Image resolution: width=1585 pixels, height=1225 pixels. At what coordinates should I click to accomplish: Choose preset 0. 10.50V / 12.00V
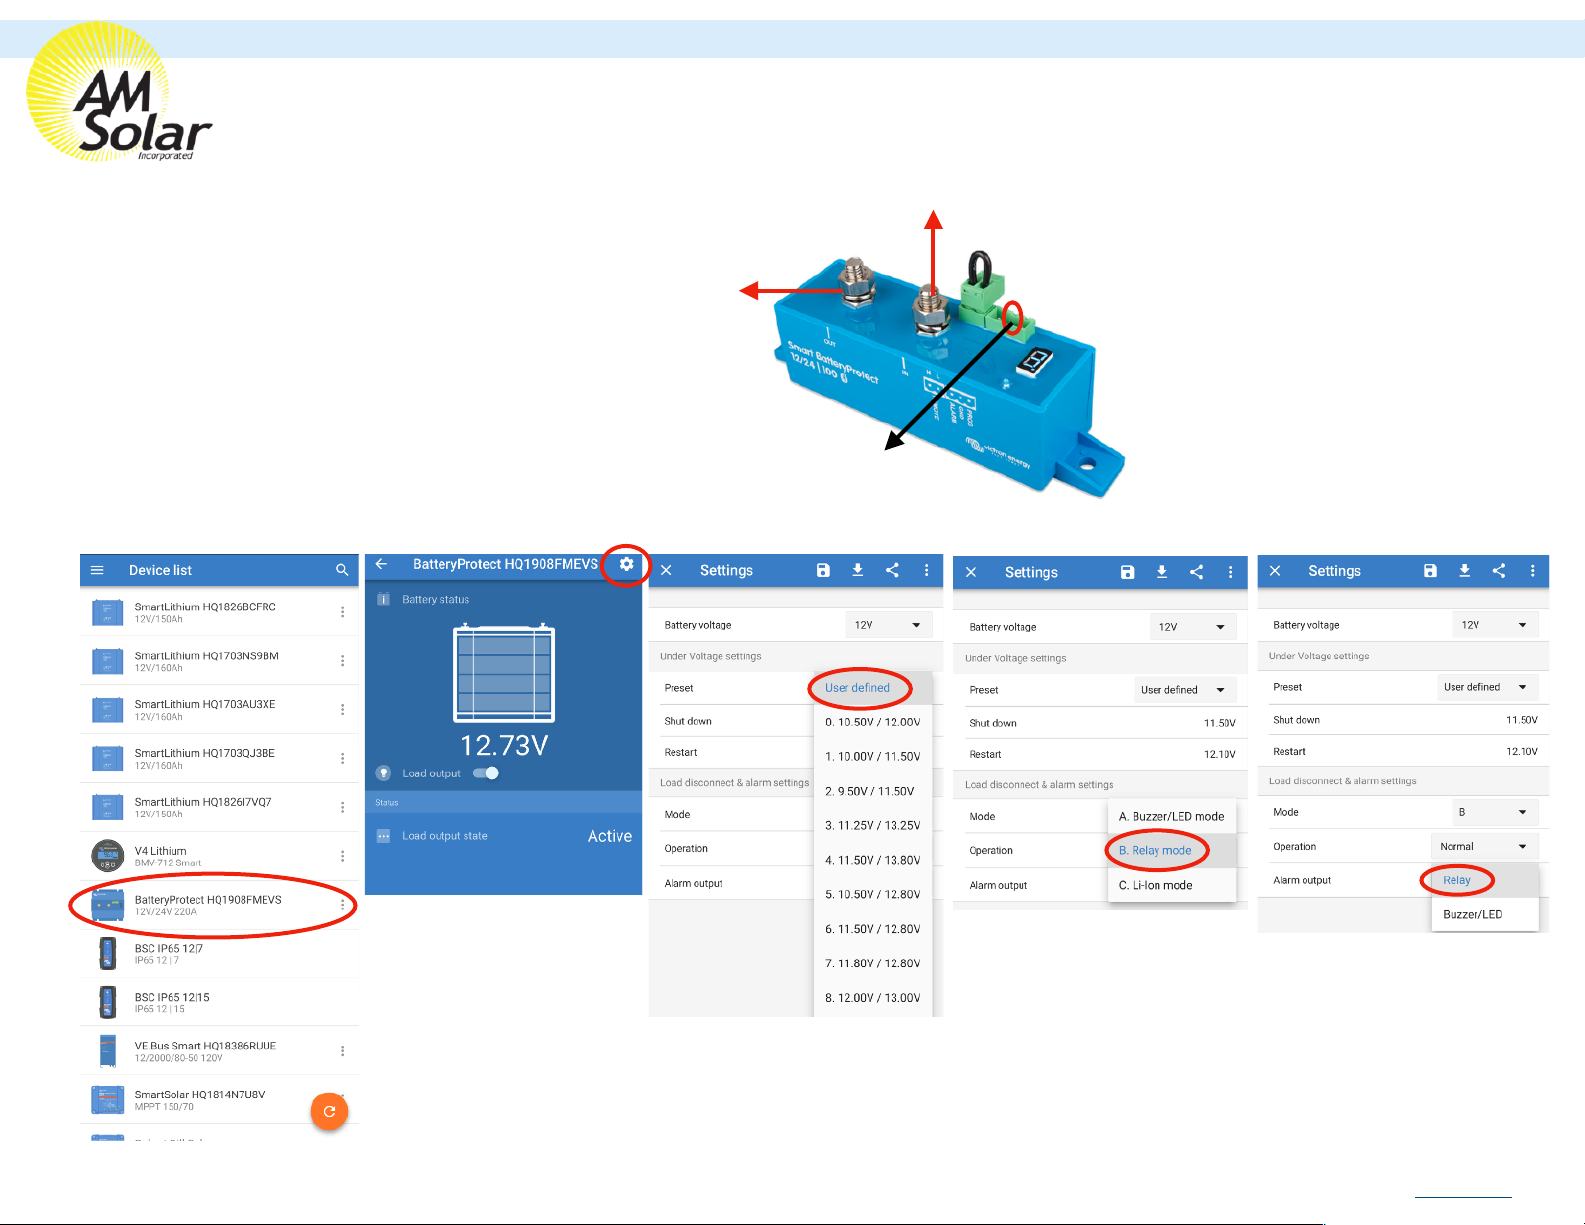[x=872, y=722]
